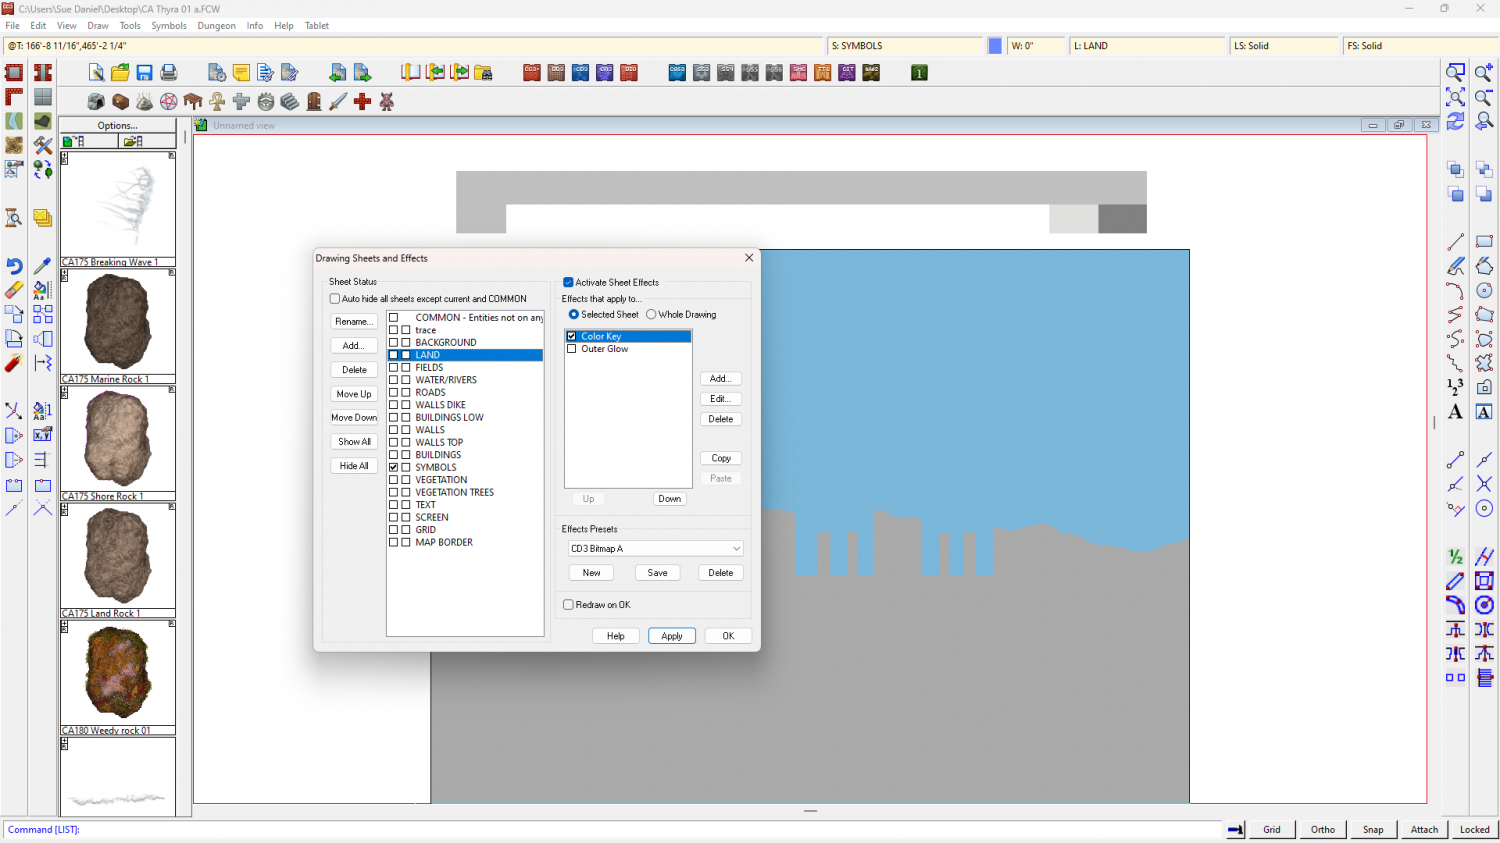
Task: Click the blue Redraw arrows icon
Action: (1456, 121)
